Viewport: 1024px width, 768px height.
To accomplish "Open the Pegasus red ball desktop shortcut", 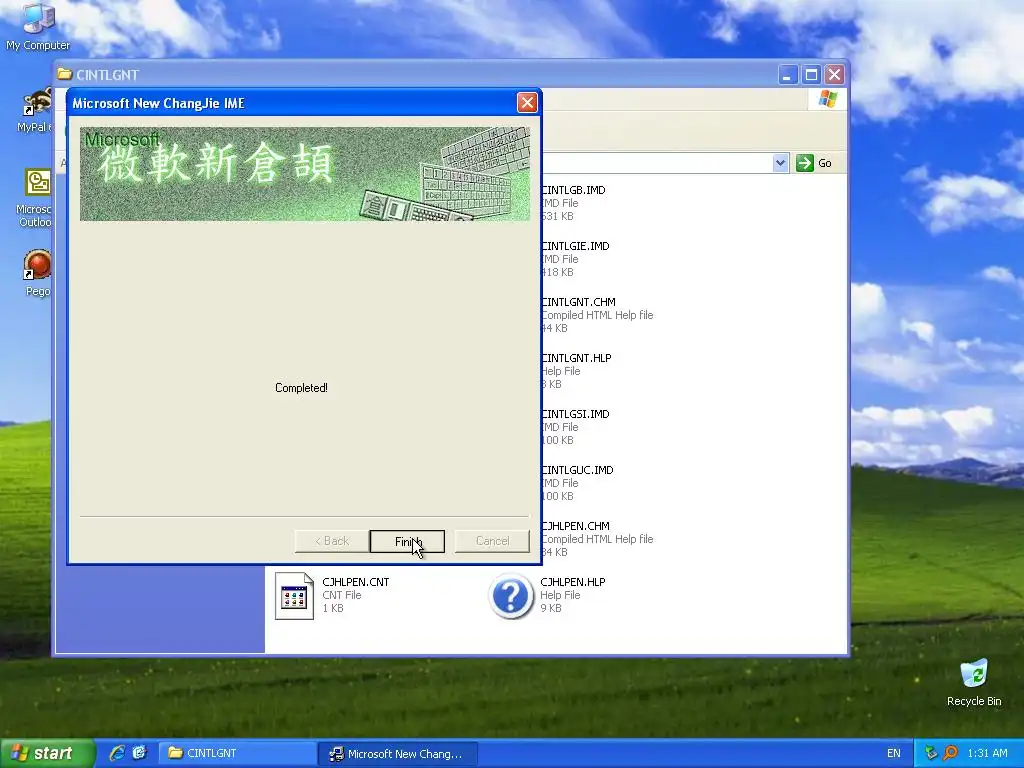I will pyautogui.click(x=37, y=273).
